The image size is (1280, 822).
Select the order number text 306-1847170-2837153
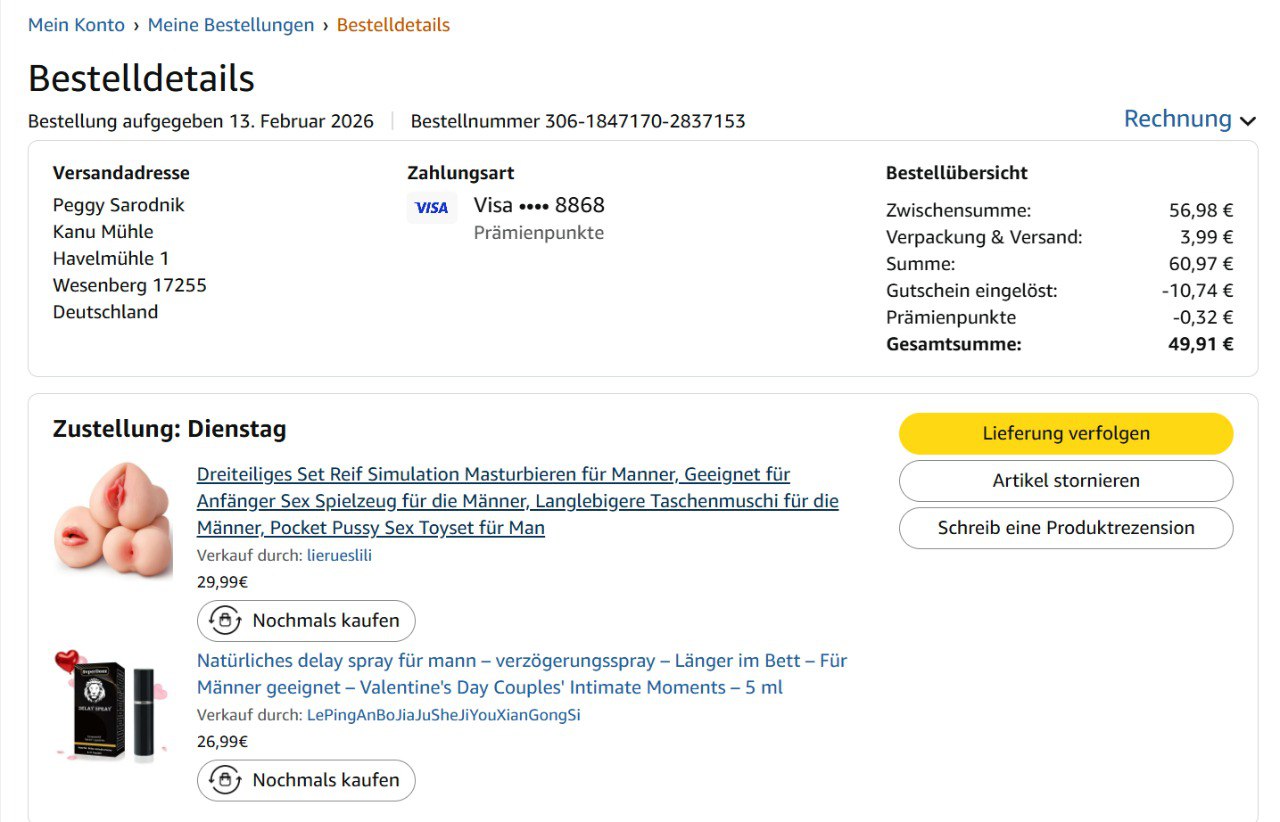point(645,122)
